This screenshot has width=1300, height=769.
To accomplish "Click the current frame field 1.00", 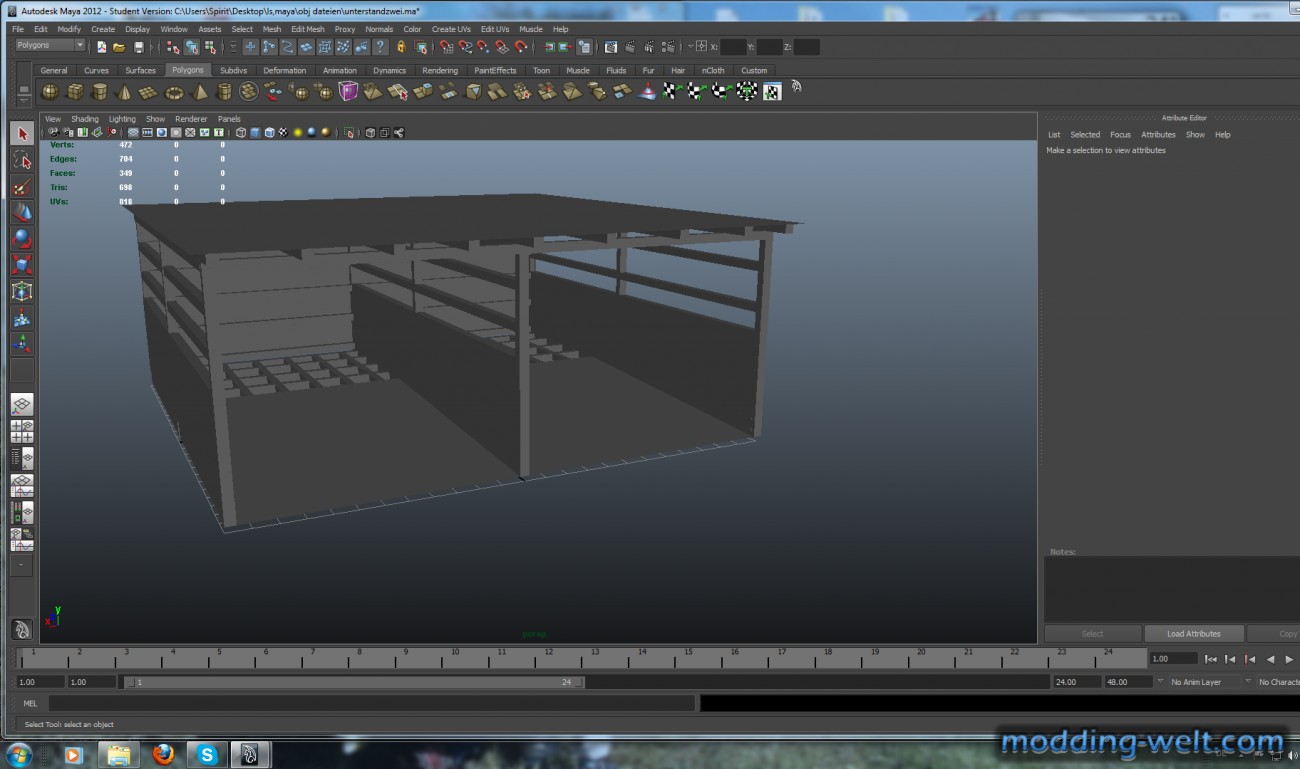I will pos(1173,659).
